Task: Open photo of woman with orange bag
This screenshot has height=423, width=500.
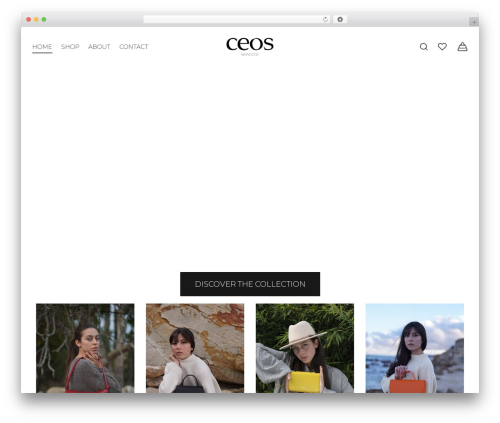Action: (415, 348)
